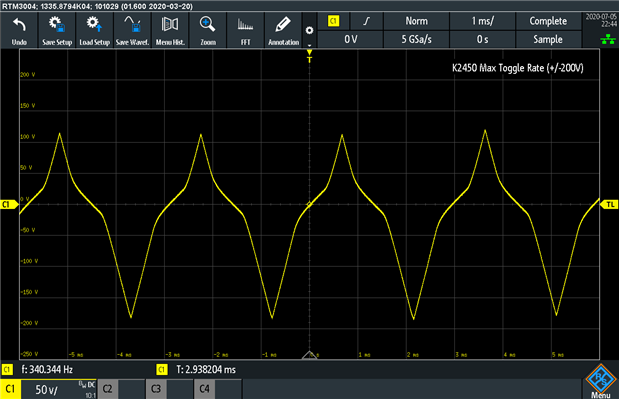Click the frequency measurement f: 340.344 Hz
Viewport: 619px width, 399px height.
tap(47, 369)
